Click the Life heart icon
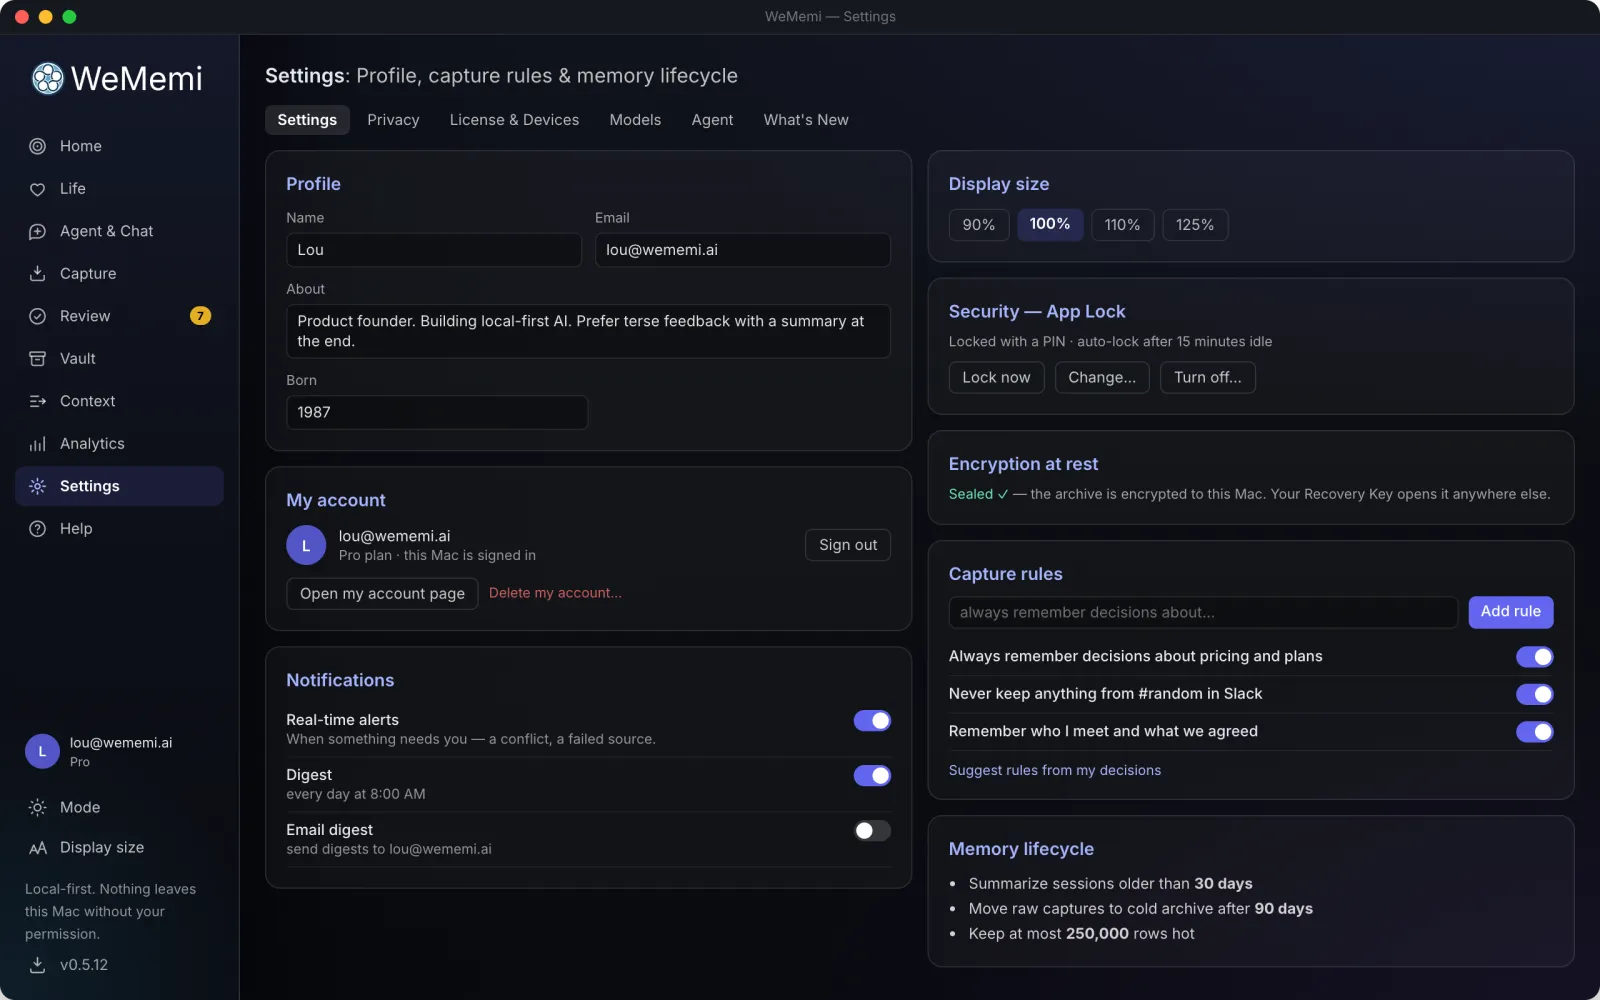 point(37,189)
